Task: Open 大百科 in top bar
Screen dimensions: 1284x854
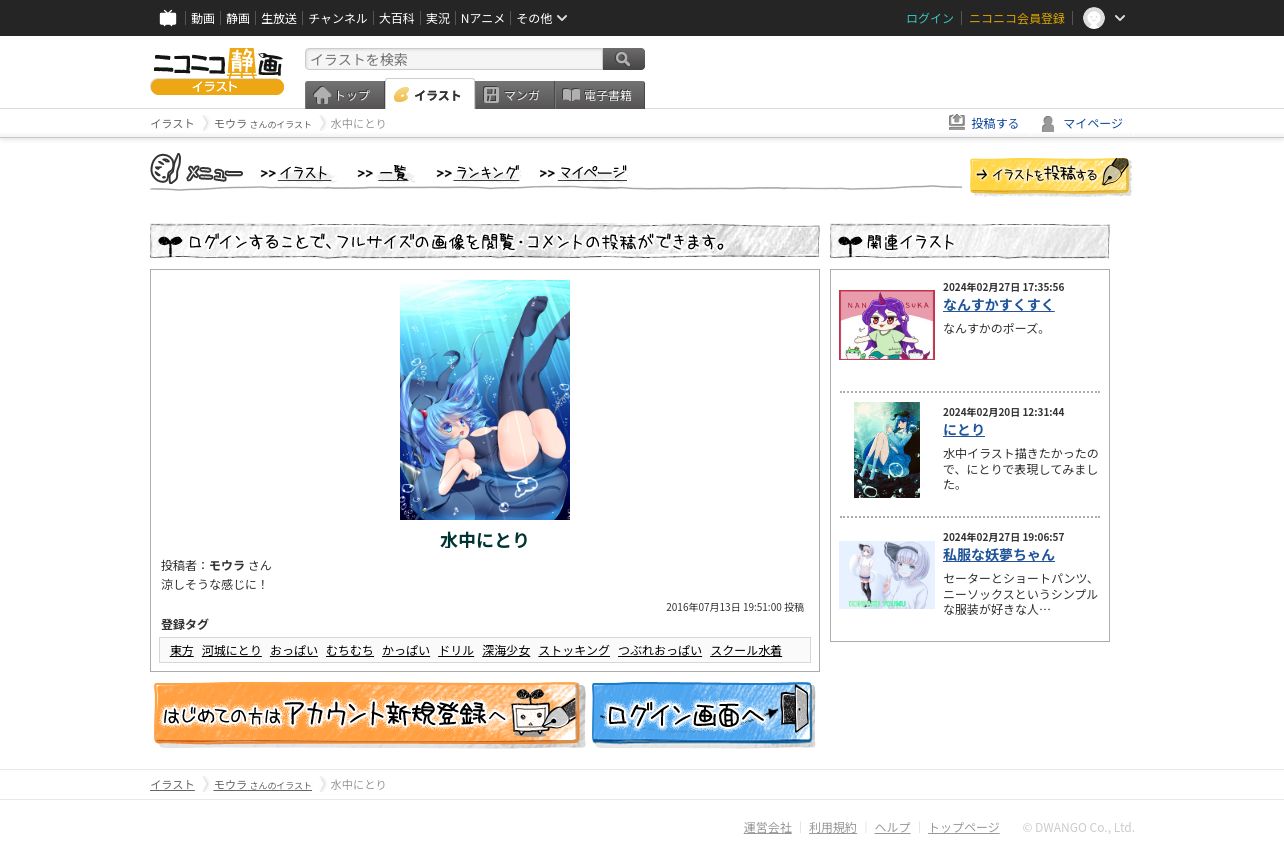Action: pos(397,18)
